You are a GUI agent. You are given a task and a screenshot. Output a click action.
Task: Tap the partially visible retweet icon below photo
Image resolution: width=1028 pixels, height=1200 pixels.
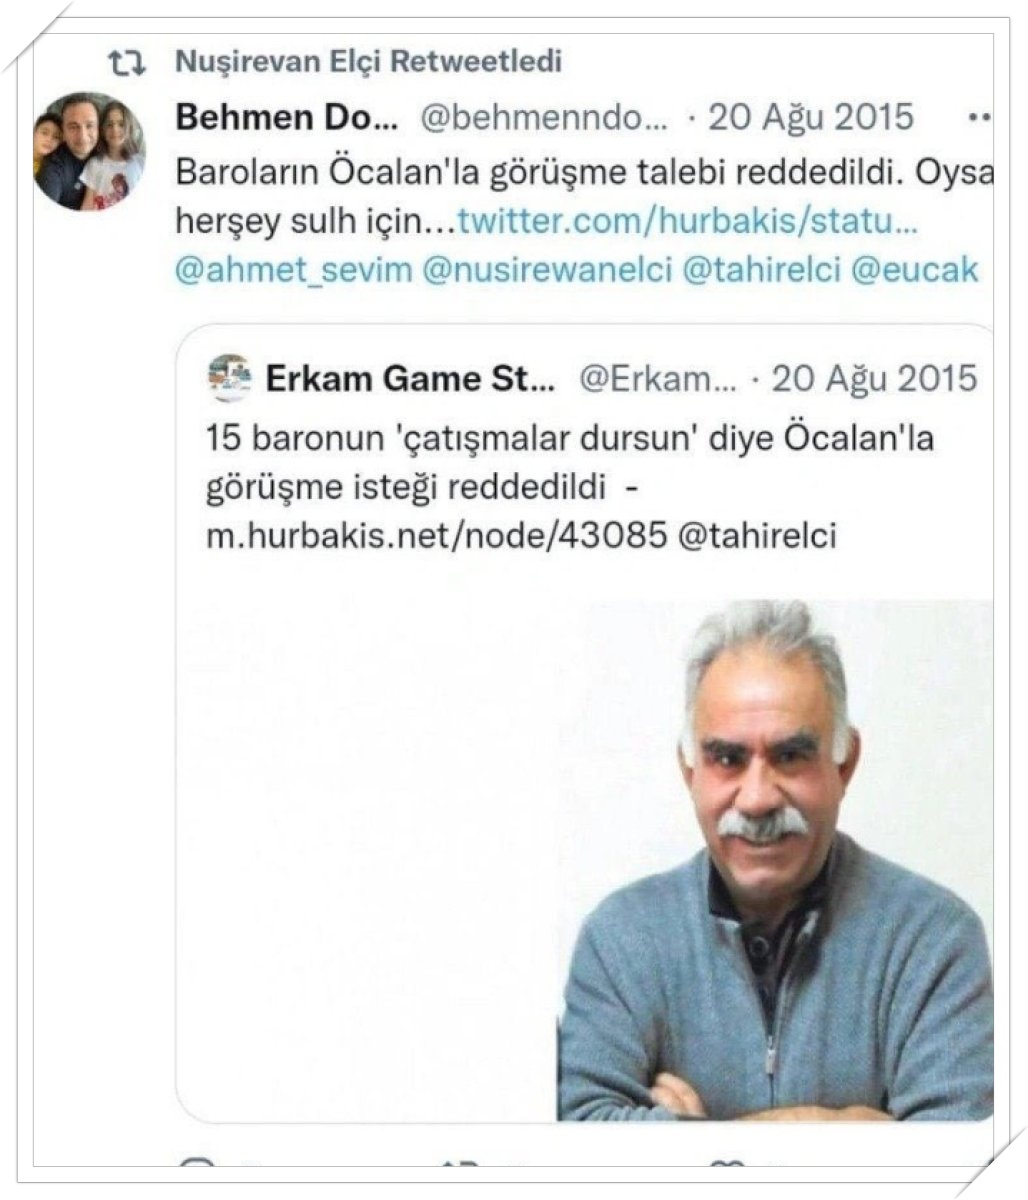463,1163
